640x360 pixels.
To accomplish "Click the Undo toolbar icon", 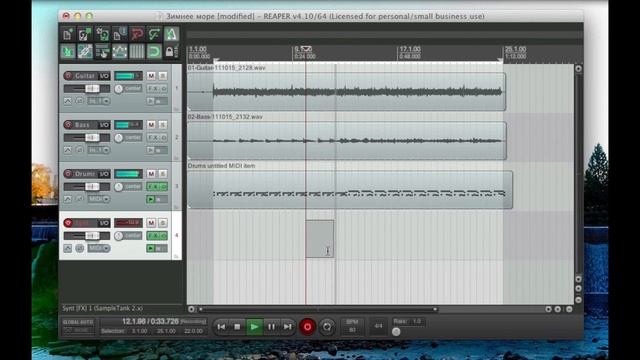I will pyautogui.click(x=137, y=35).
